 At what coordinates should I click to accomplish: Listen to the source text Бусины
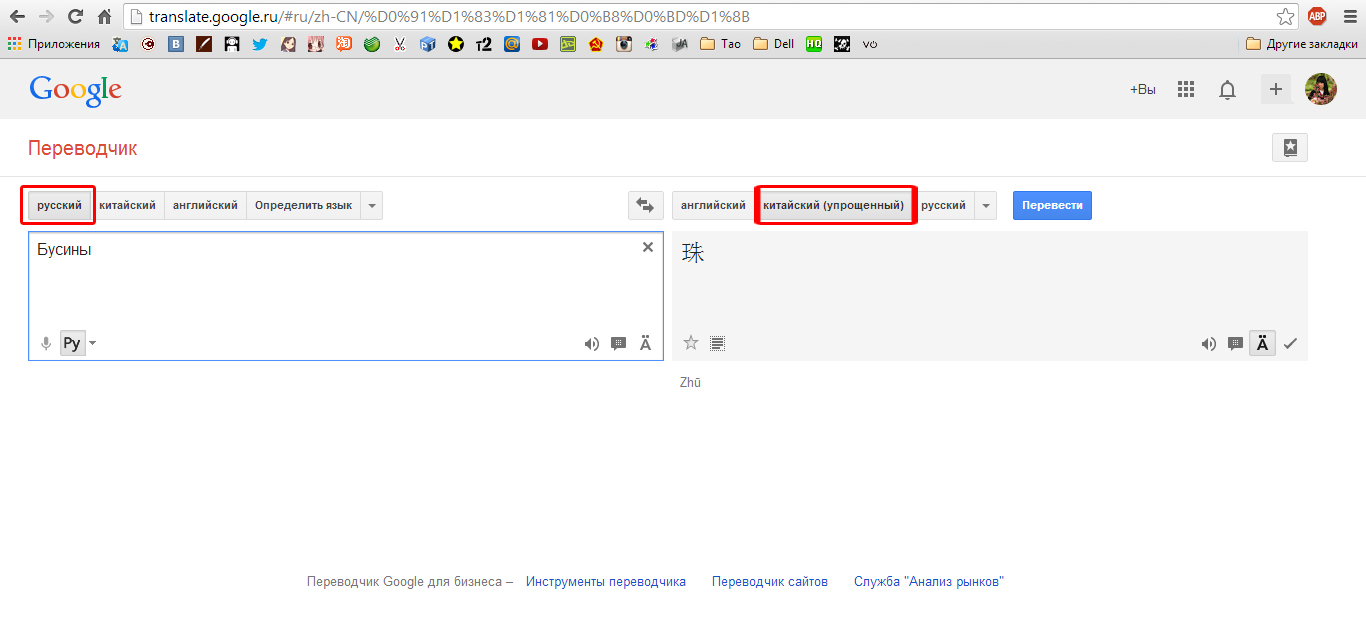click(x=592, y=344)
